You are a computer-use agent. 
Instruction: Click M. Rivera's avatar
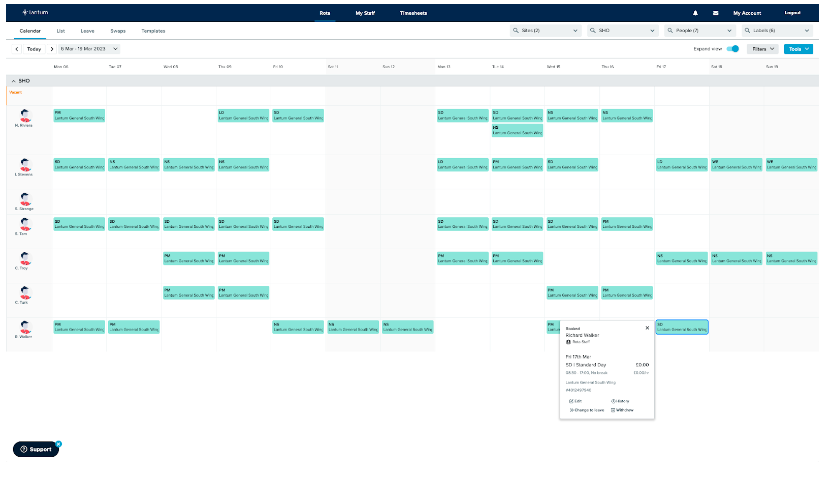[25, 116]
